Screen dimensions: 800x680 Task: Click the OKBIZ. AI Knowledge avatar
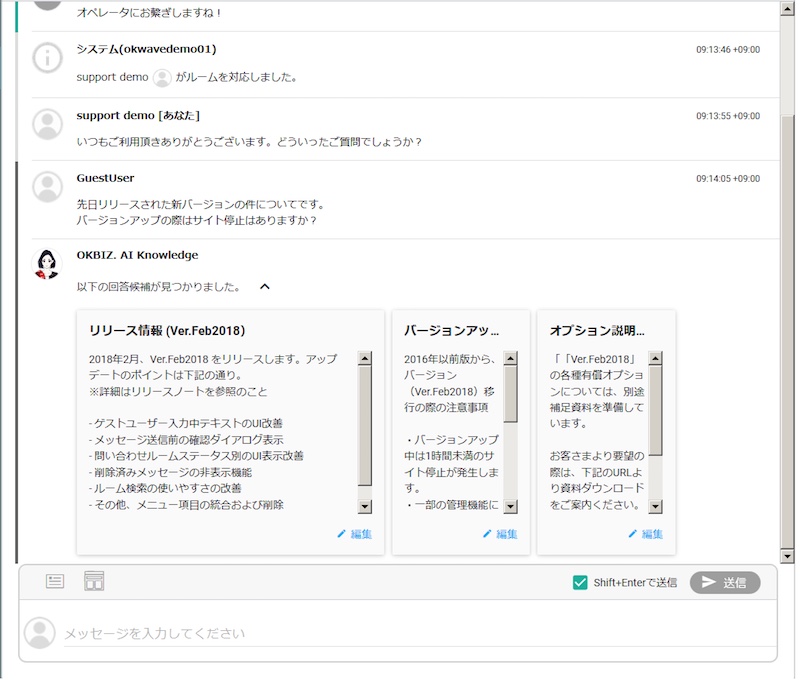(x=47, y=263)
